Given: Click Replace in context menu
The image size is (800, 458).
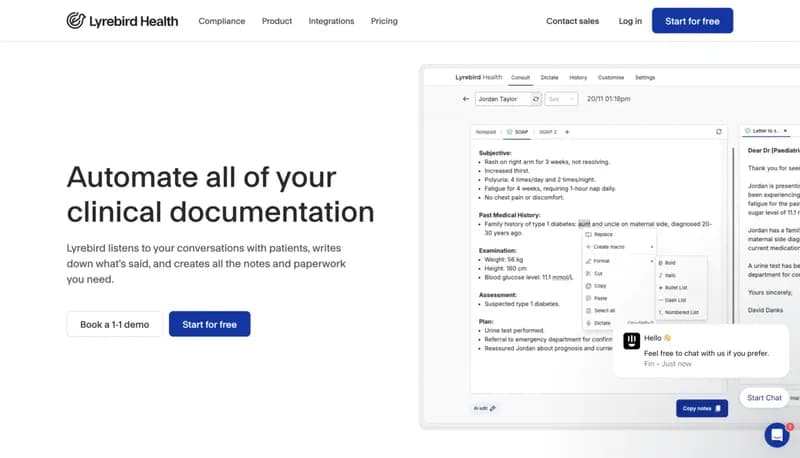Looking at the screenshot, I should click(603, 235).
